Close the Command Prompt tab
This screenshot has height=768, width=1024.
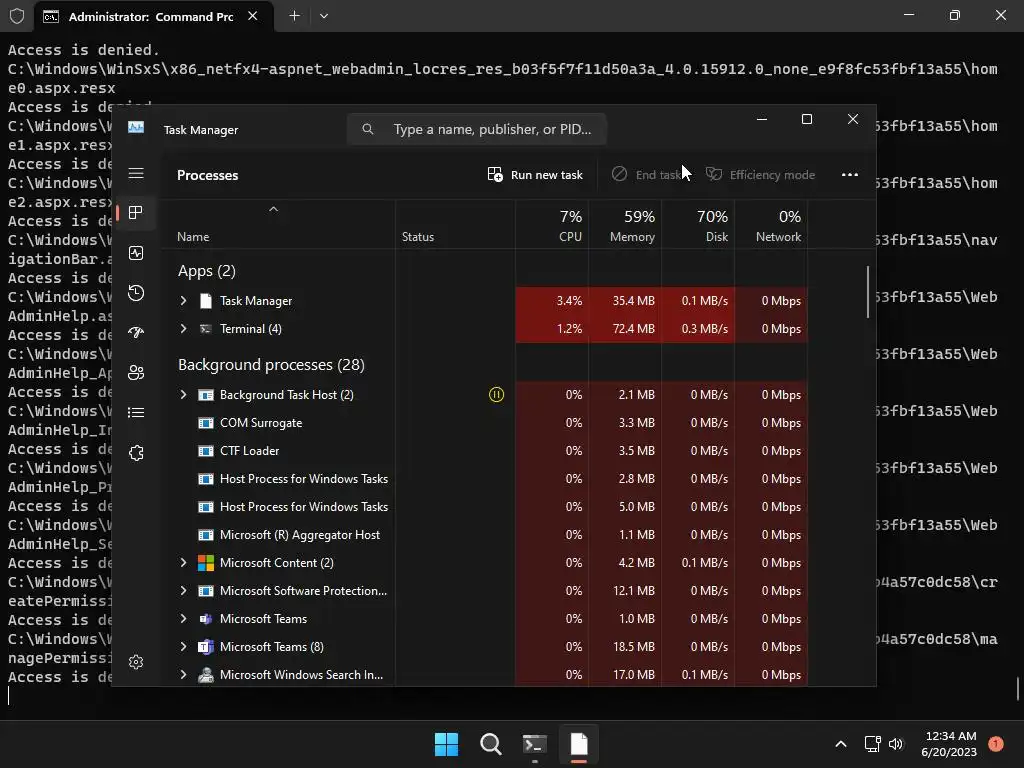point(253,16)
